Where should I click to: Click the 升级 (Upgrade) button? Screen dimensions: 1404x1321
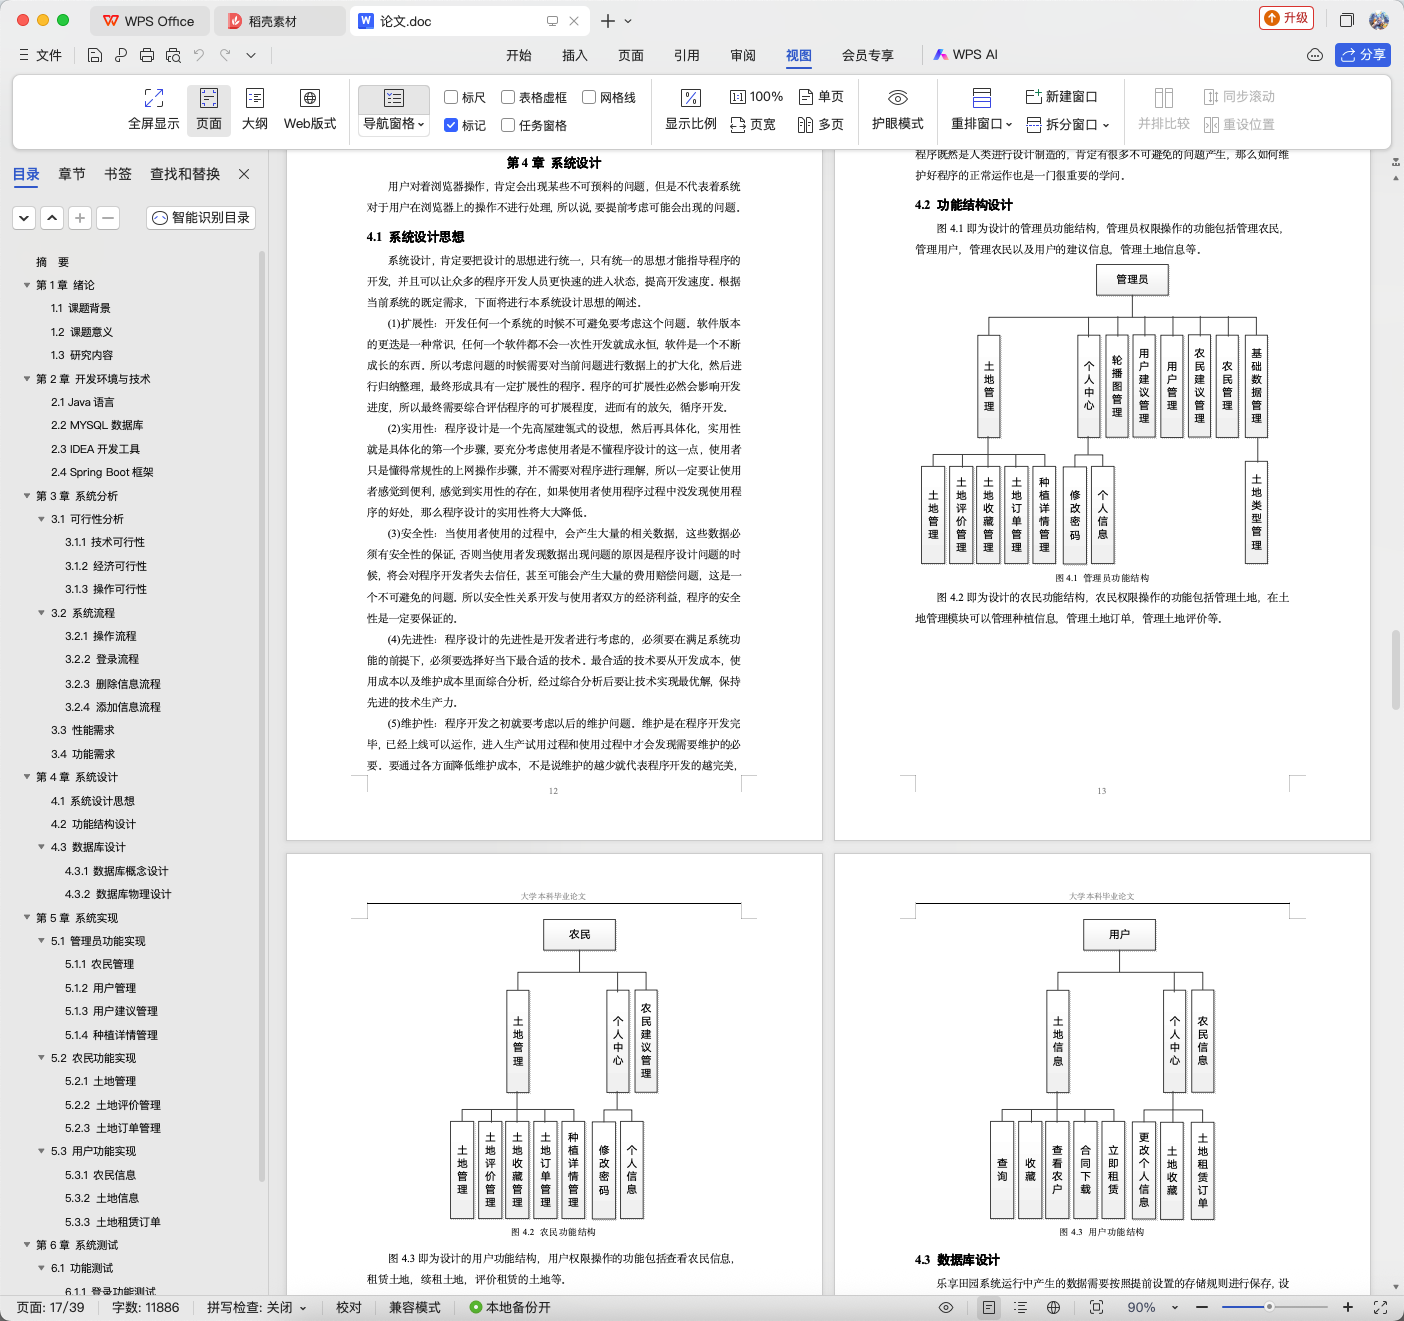pos(1286,18)
